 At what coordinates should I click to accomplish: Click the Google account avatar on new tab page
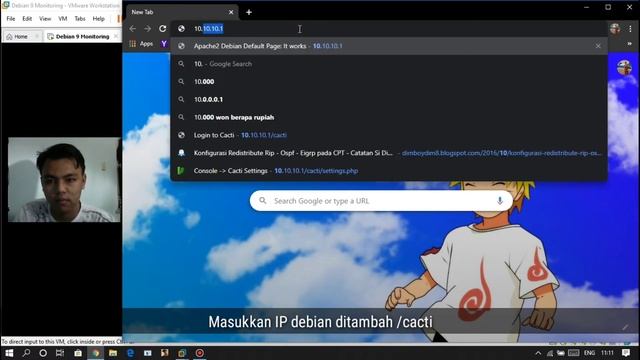pos(624,67)
